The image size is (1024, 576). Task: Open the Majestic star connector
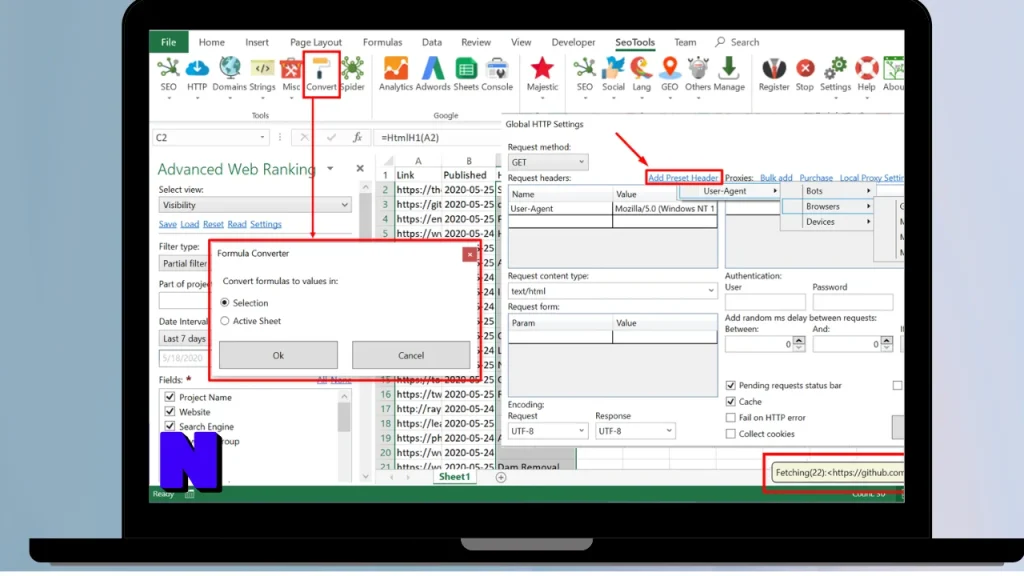pos(542,74)
